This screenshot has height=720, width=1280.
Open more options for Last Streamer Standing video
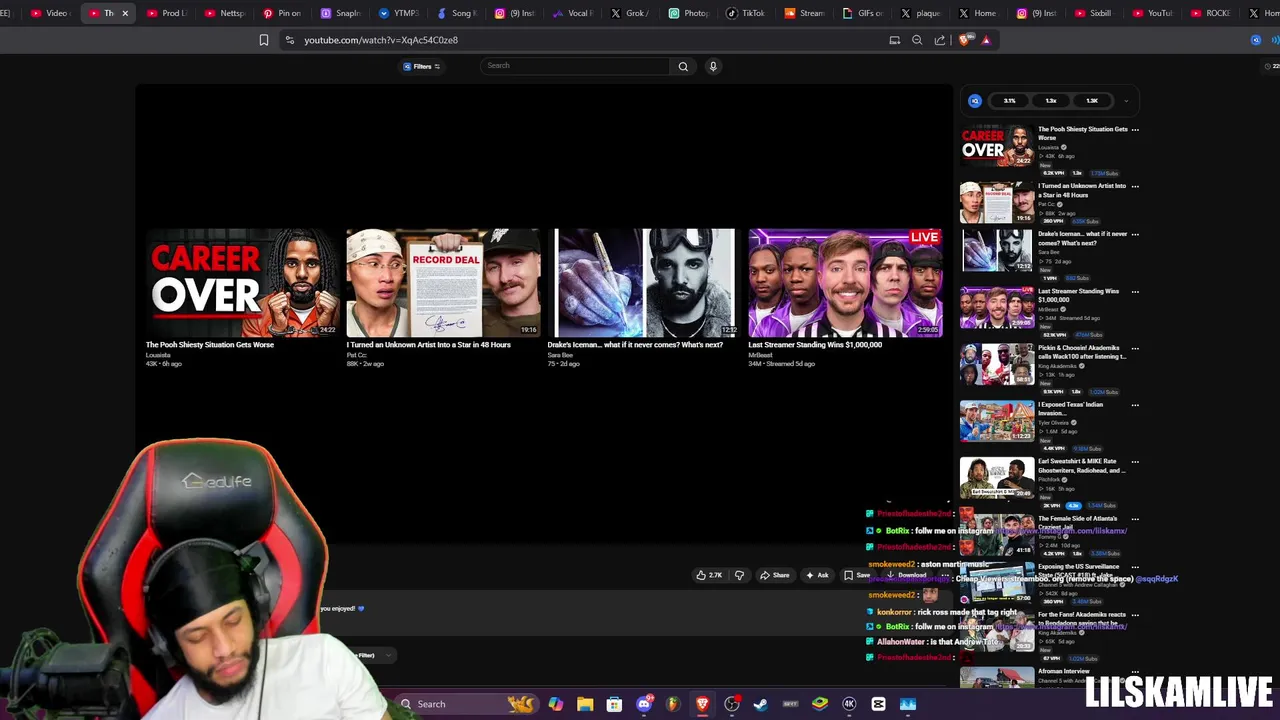coord(1135,292)
